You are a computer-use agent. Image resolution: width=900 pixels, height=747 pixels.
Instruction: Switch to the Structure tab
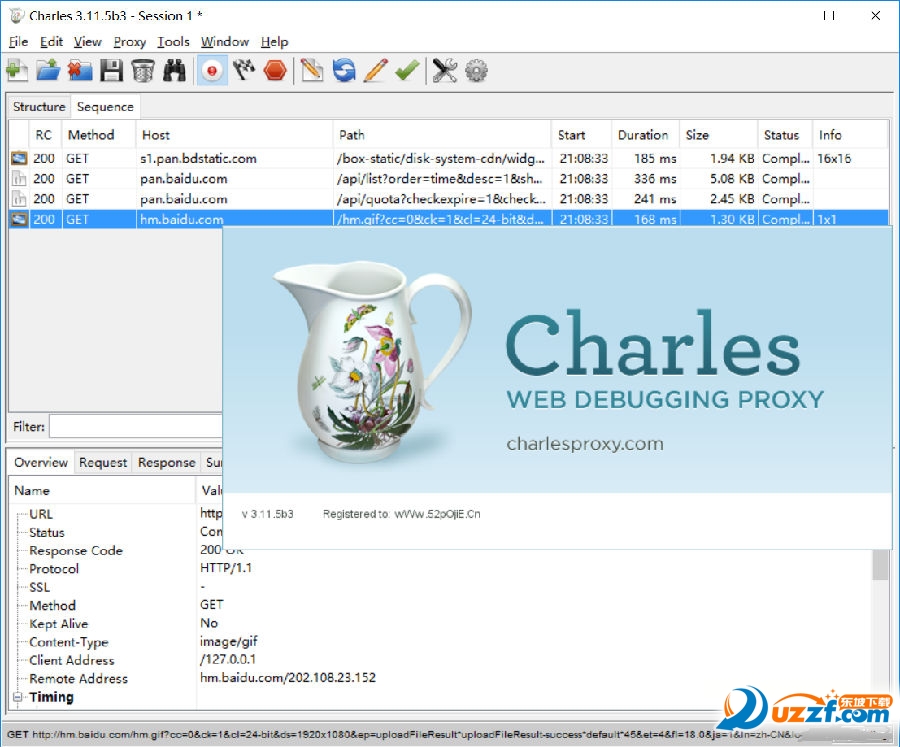tap(39, 107)
